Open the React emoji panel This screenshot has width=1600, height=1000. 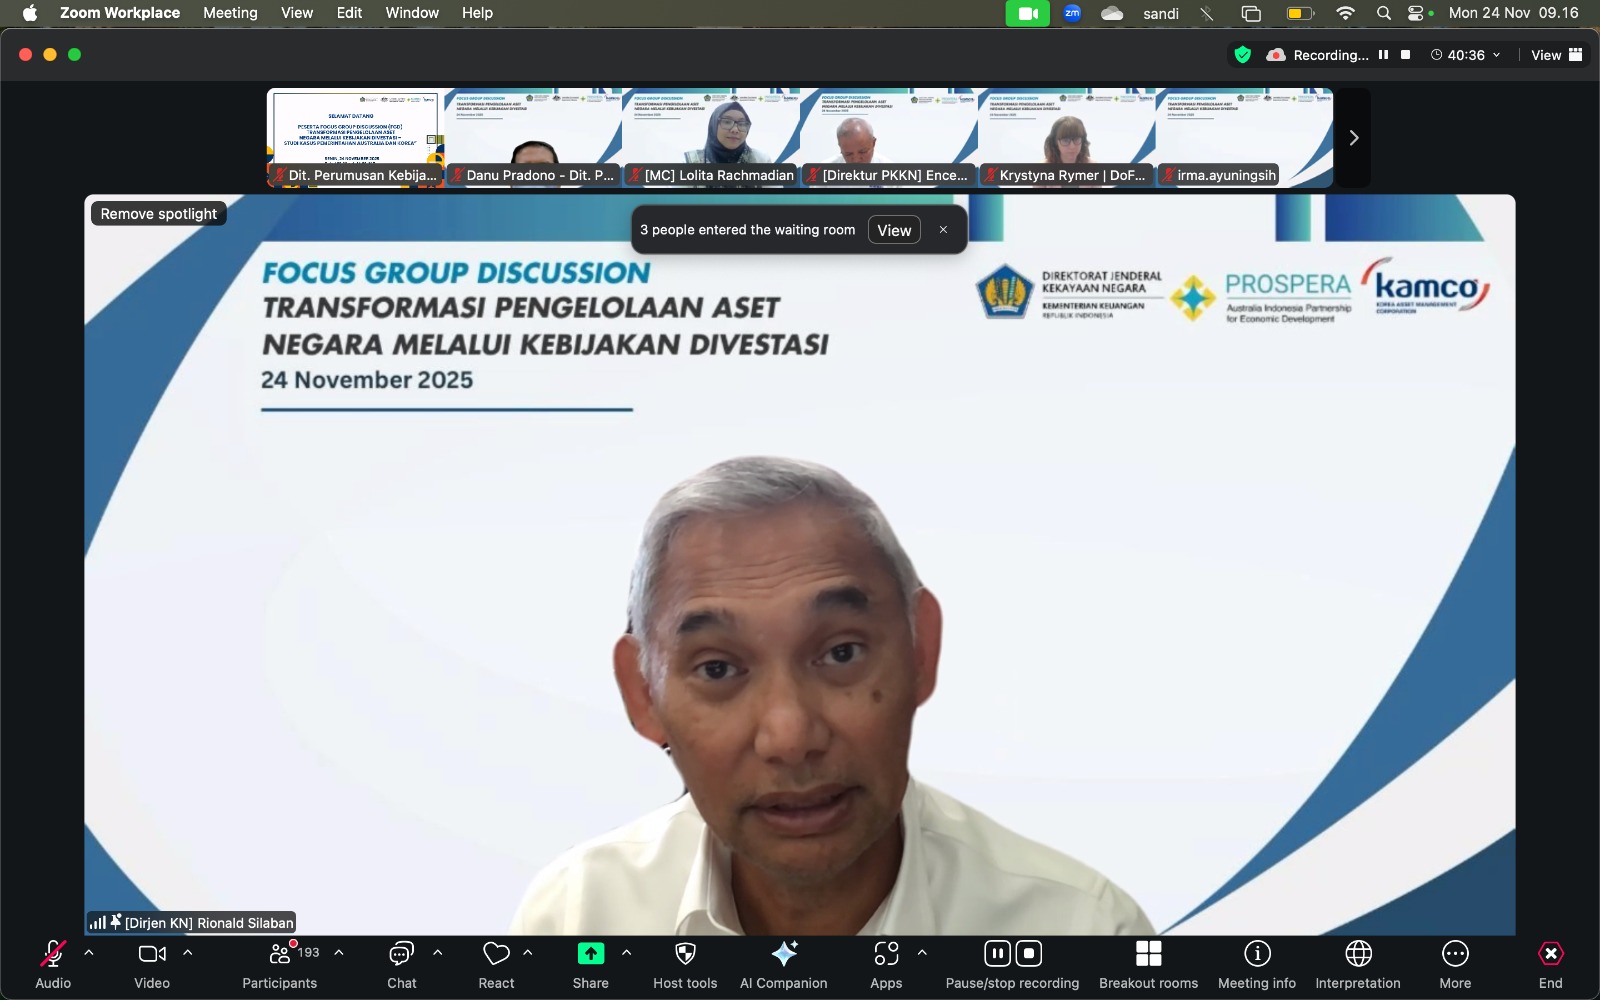[x=496, y=952]
